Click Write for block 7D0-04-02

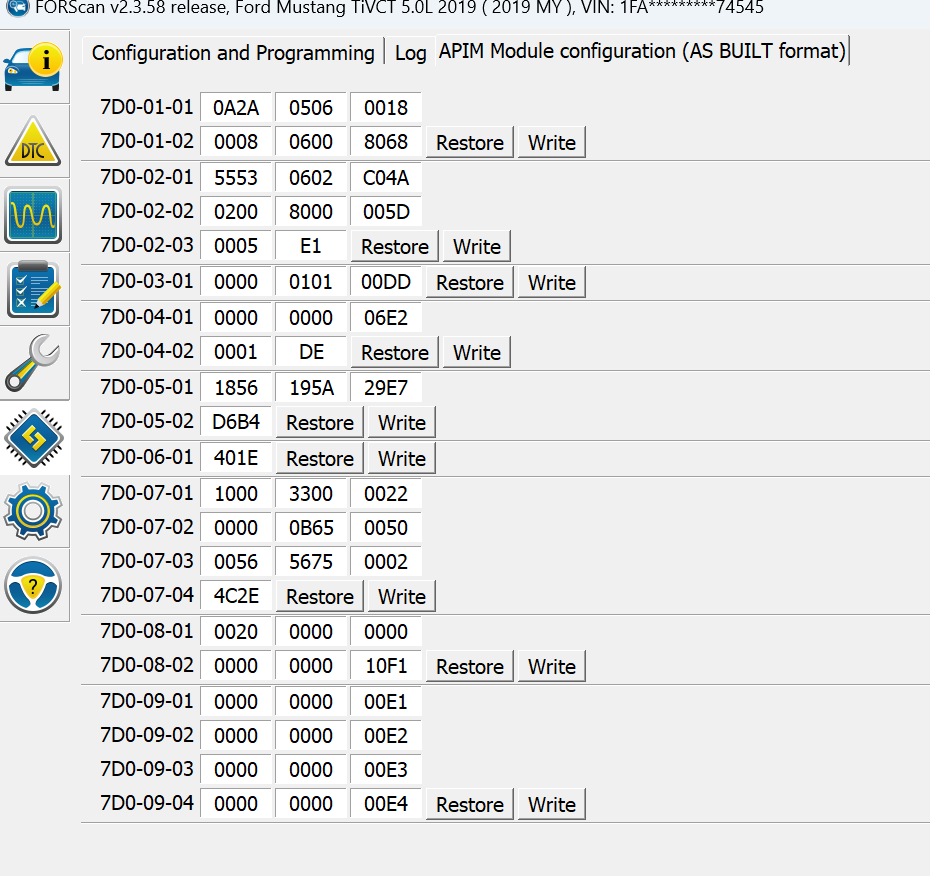click(477, 352)
